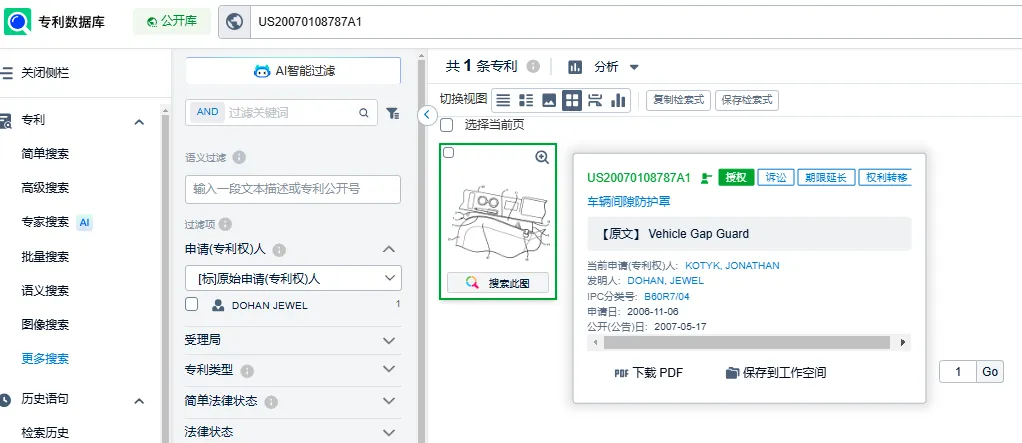Click the Go page button
Screen dimensions: 1022x443
[990, 372]
